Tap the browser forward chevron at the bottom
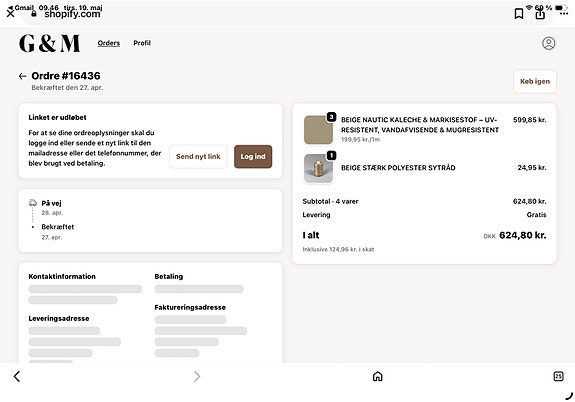 pos(197,376)
